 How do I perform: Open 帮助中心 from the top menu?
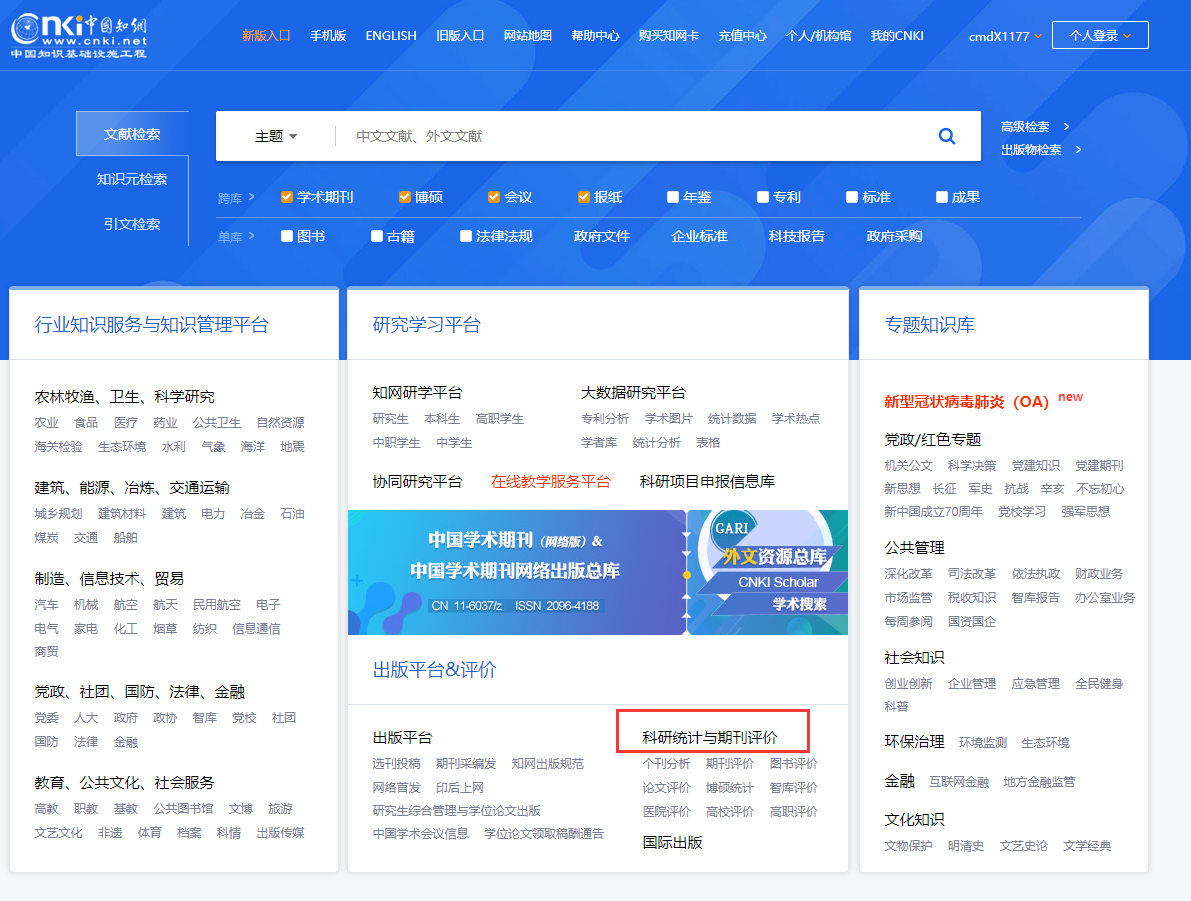[x=596, y=36]
